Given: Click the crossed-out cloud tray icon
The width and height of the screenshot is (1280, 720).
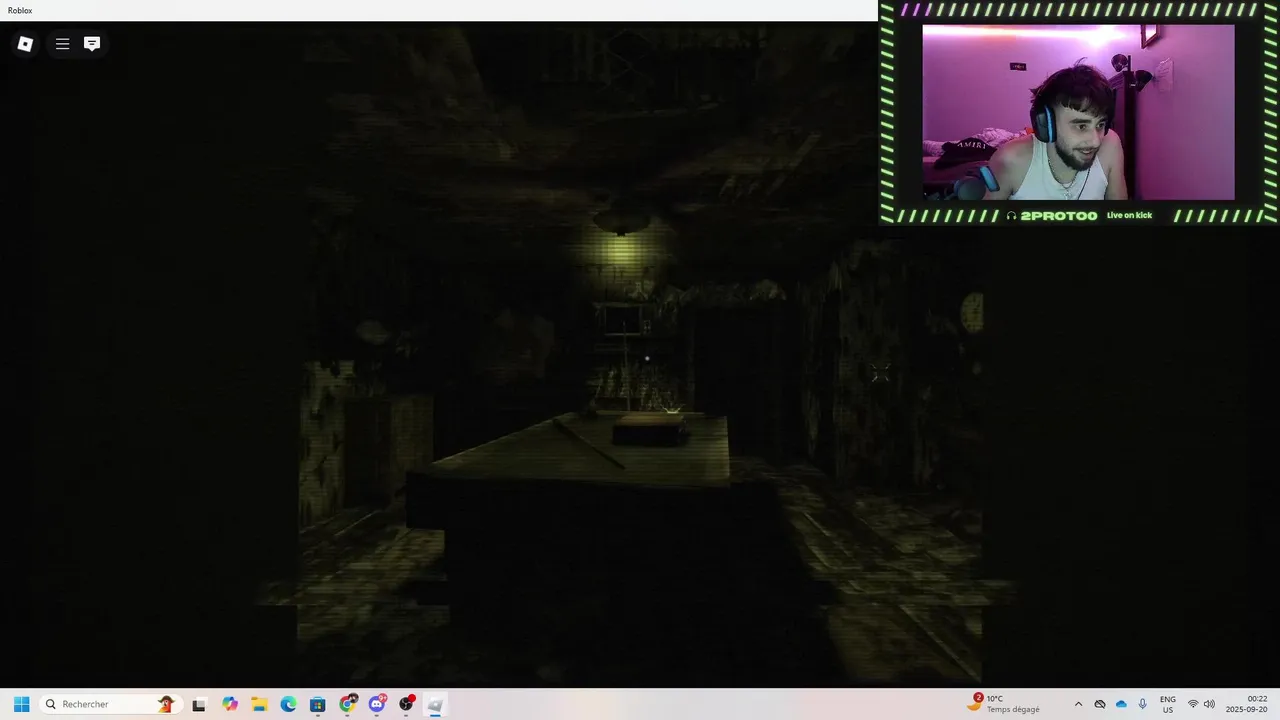Looking at the screenshot, I should [1100, 704].
